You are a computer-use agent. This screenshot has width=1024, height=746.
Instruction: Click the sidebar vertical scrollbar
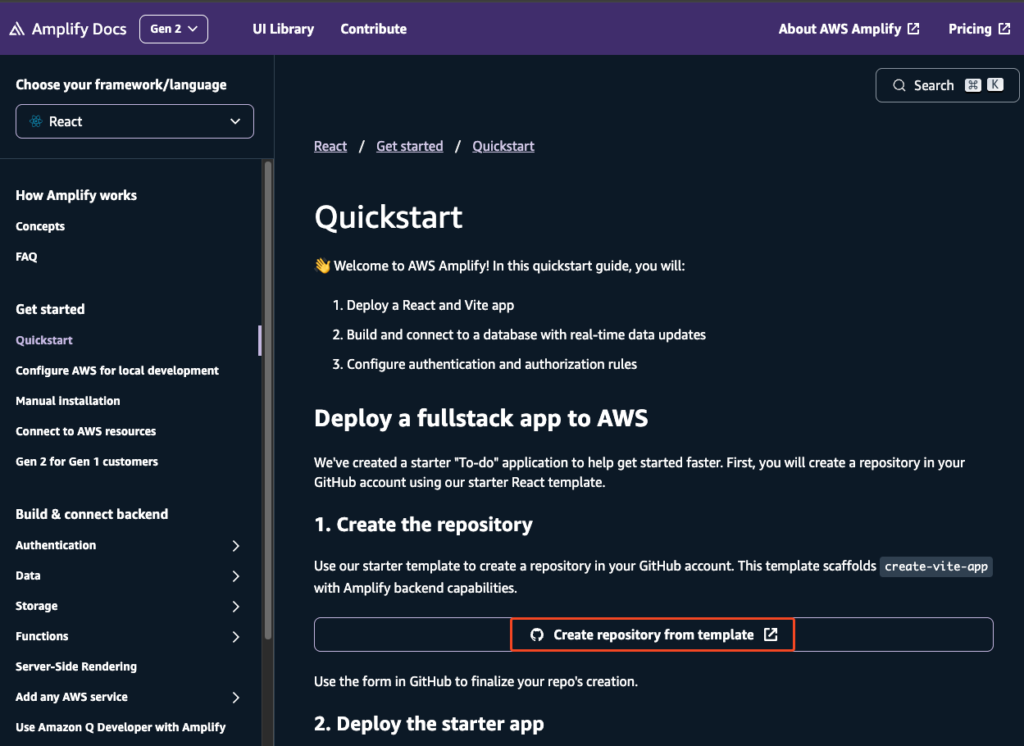[267, 400]
